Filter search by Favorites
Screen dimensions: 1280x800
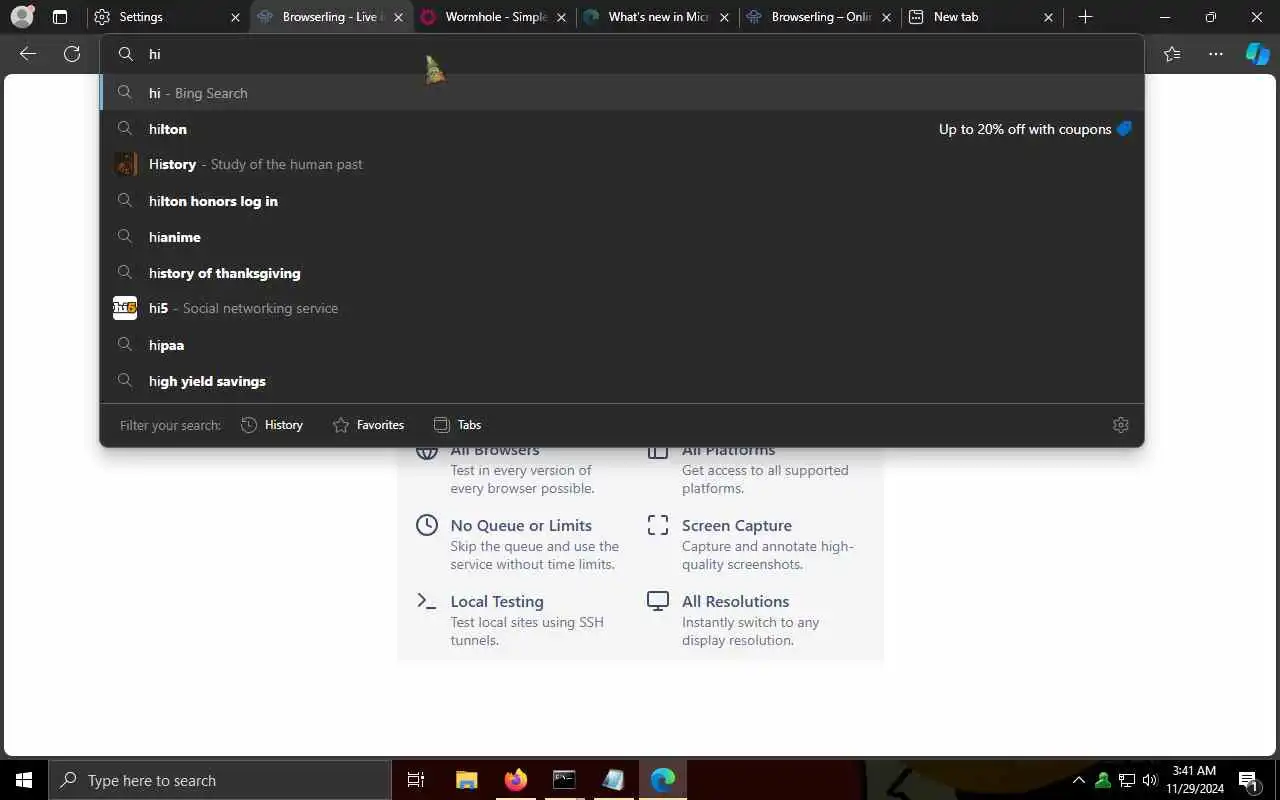[368, 425]
